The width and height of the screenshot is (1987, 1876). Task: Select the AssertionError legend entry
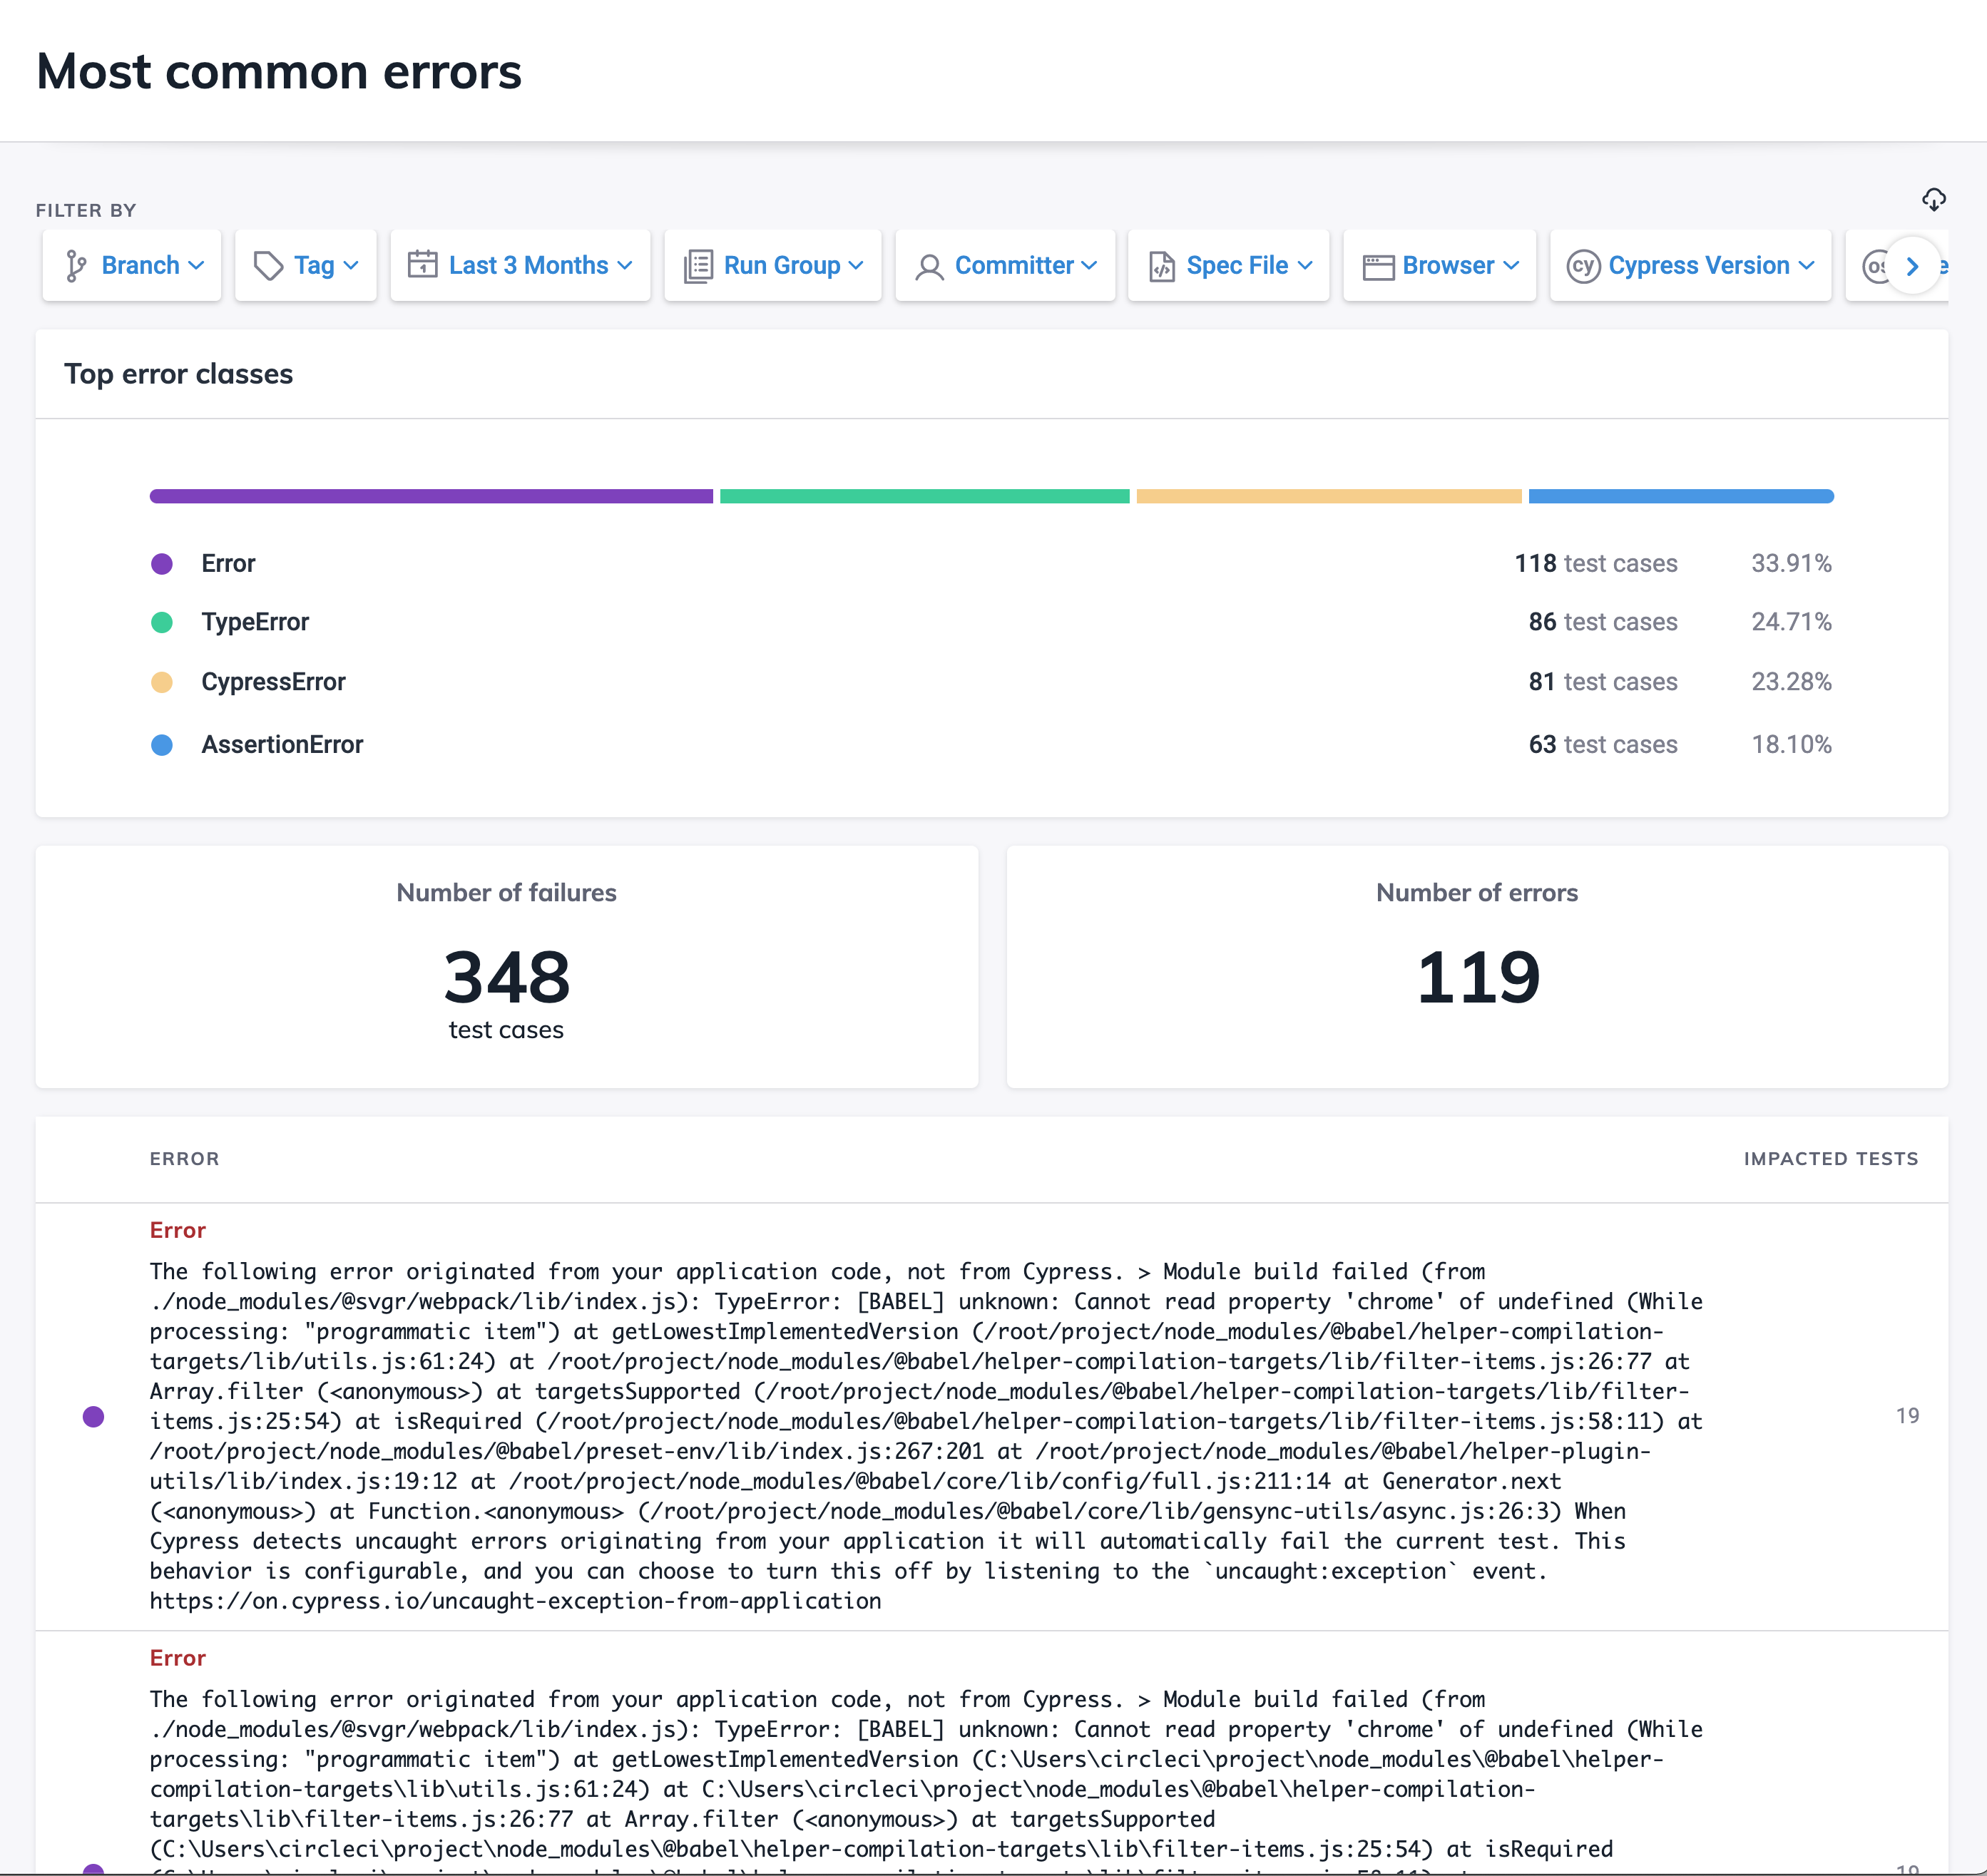click(283, 744)
